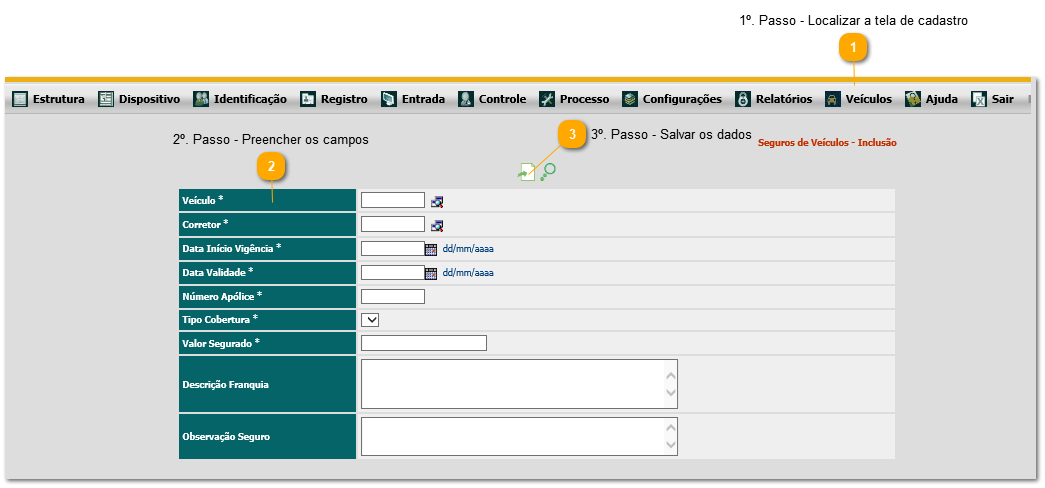Click Observação Seguro scrollbar up arrow
This screenshot has width=1045, height=488.
[x=671, y=429]
